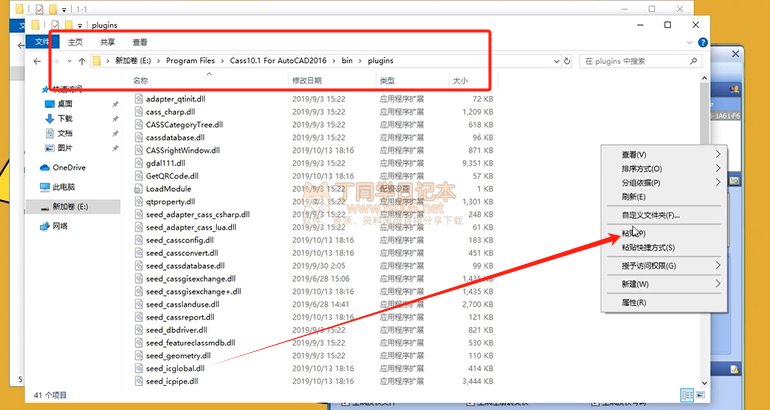Click the Up one level arrow
This screenshot has height=410, width=770.
click(82, 61)
